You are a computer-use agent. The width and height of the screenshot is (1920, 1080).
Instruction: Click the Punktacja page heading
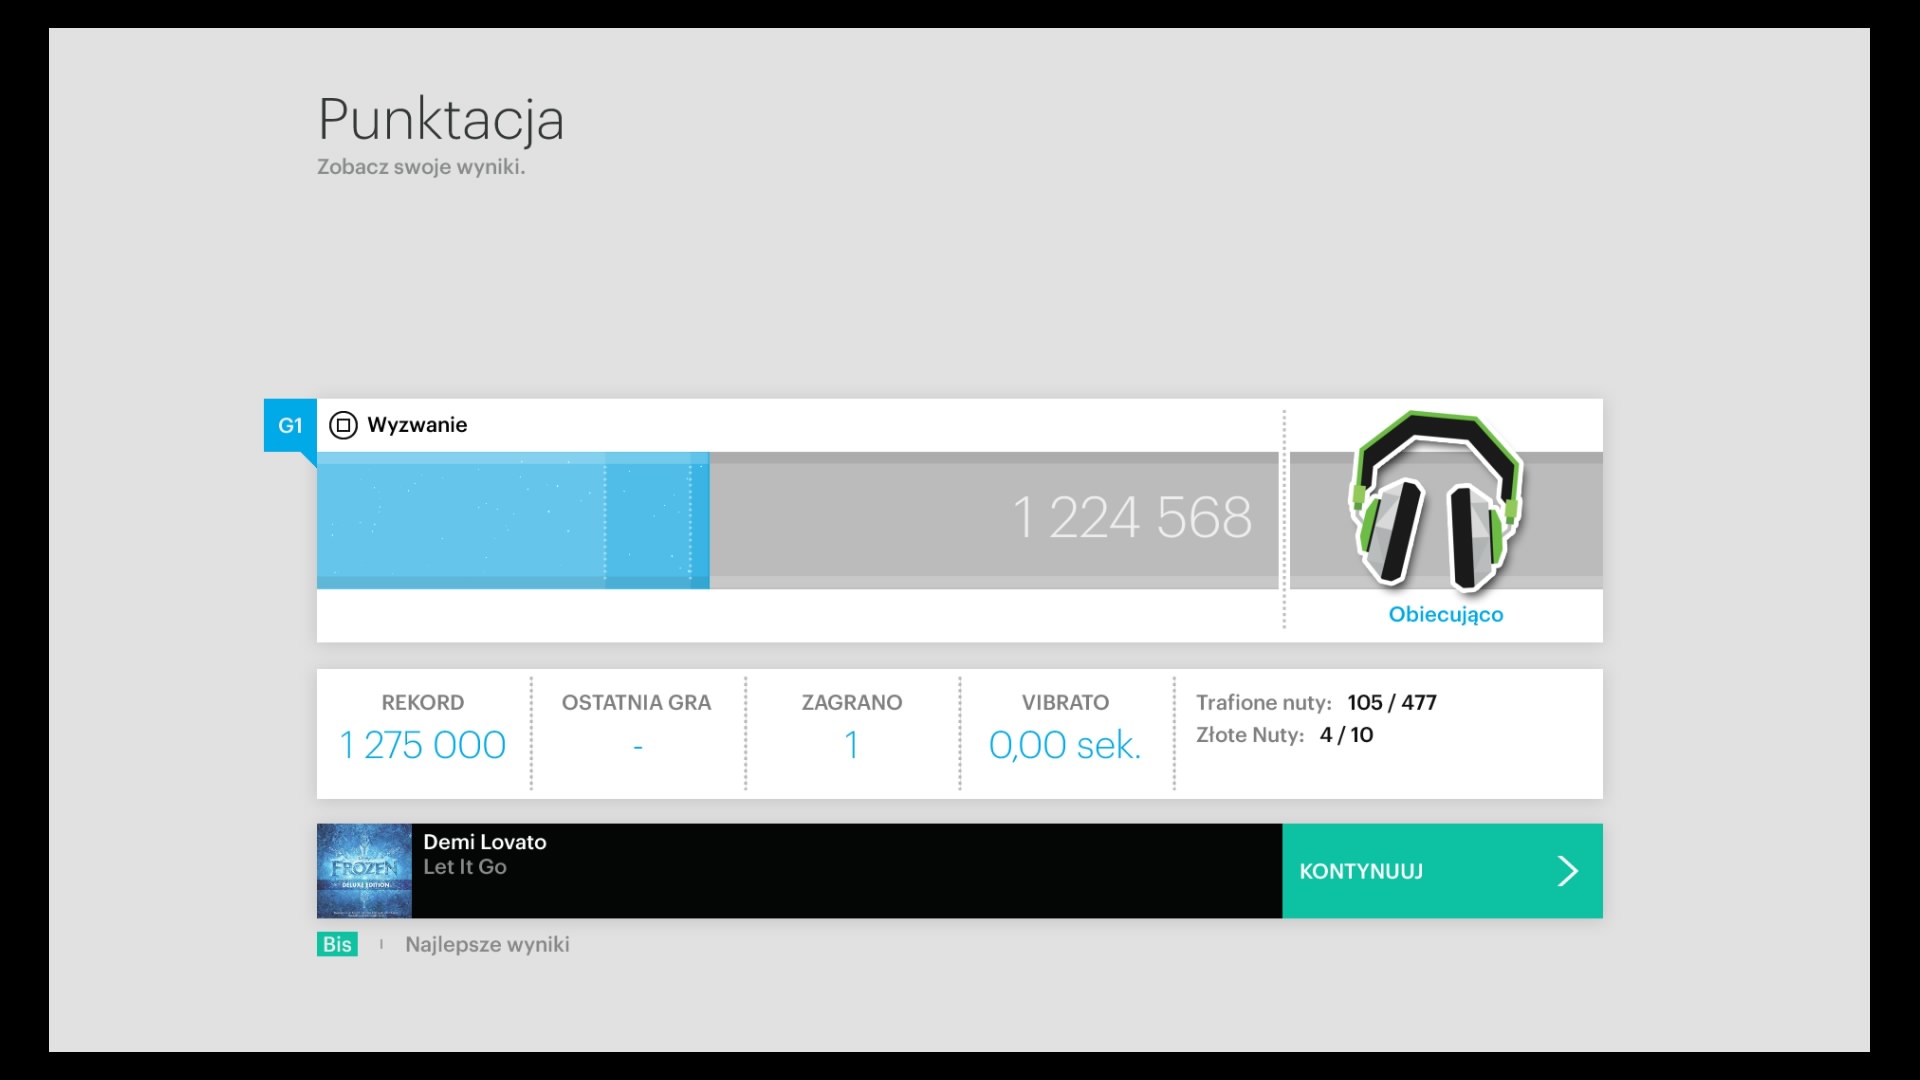[441, 120]
